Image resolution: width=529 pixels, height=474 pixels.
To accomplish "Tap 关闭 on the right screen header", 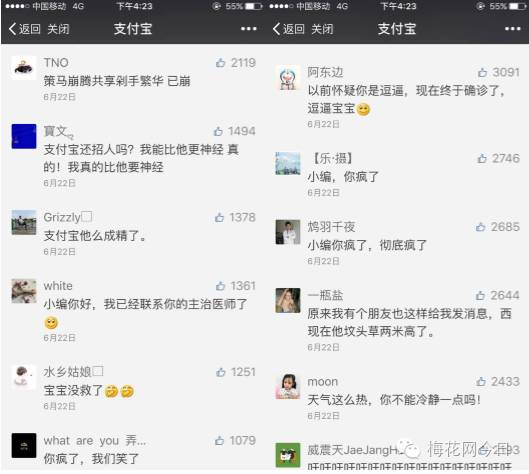I will pos(322,29).
